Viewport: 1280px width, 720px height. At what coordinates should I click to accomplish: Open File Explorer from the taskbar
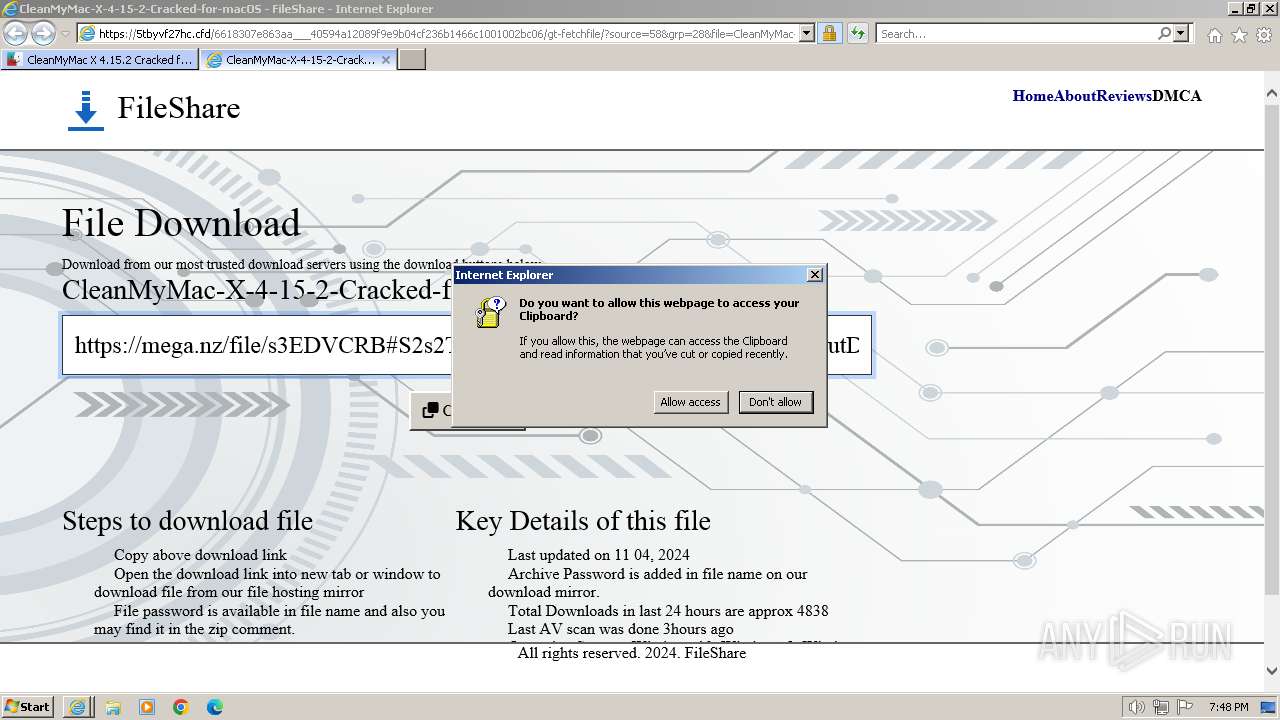113,707
